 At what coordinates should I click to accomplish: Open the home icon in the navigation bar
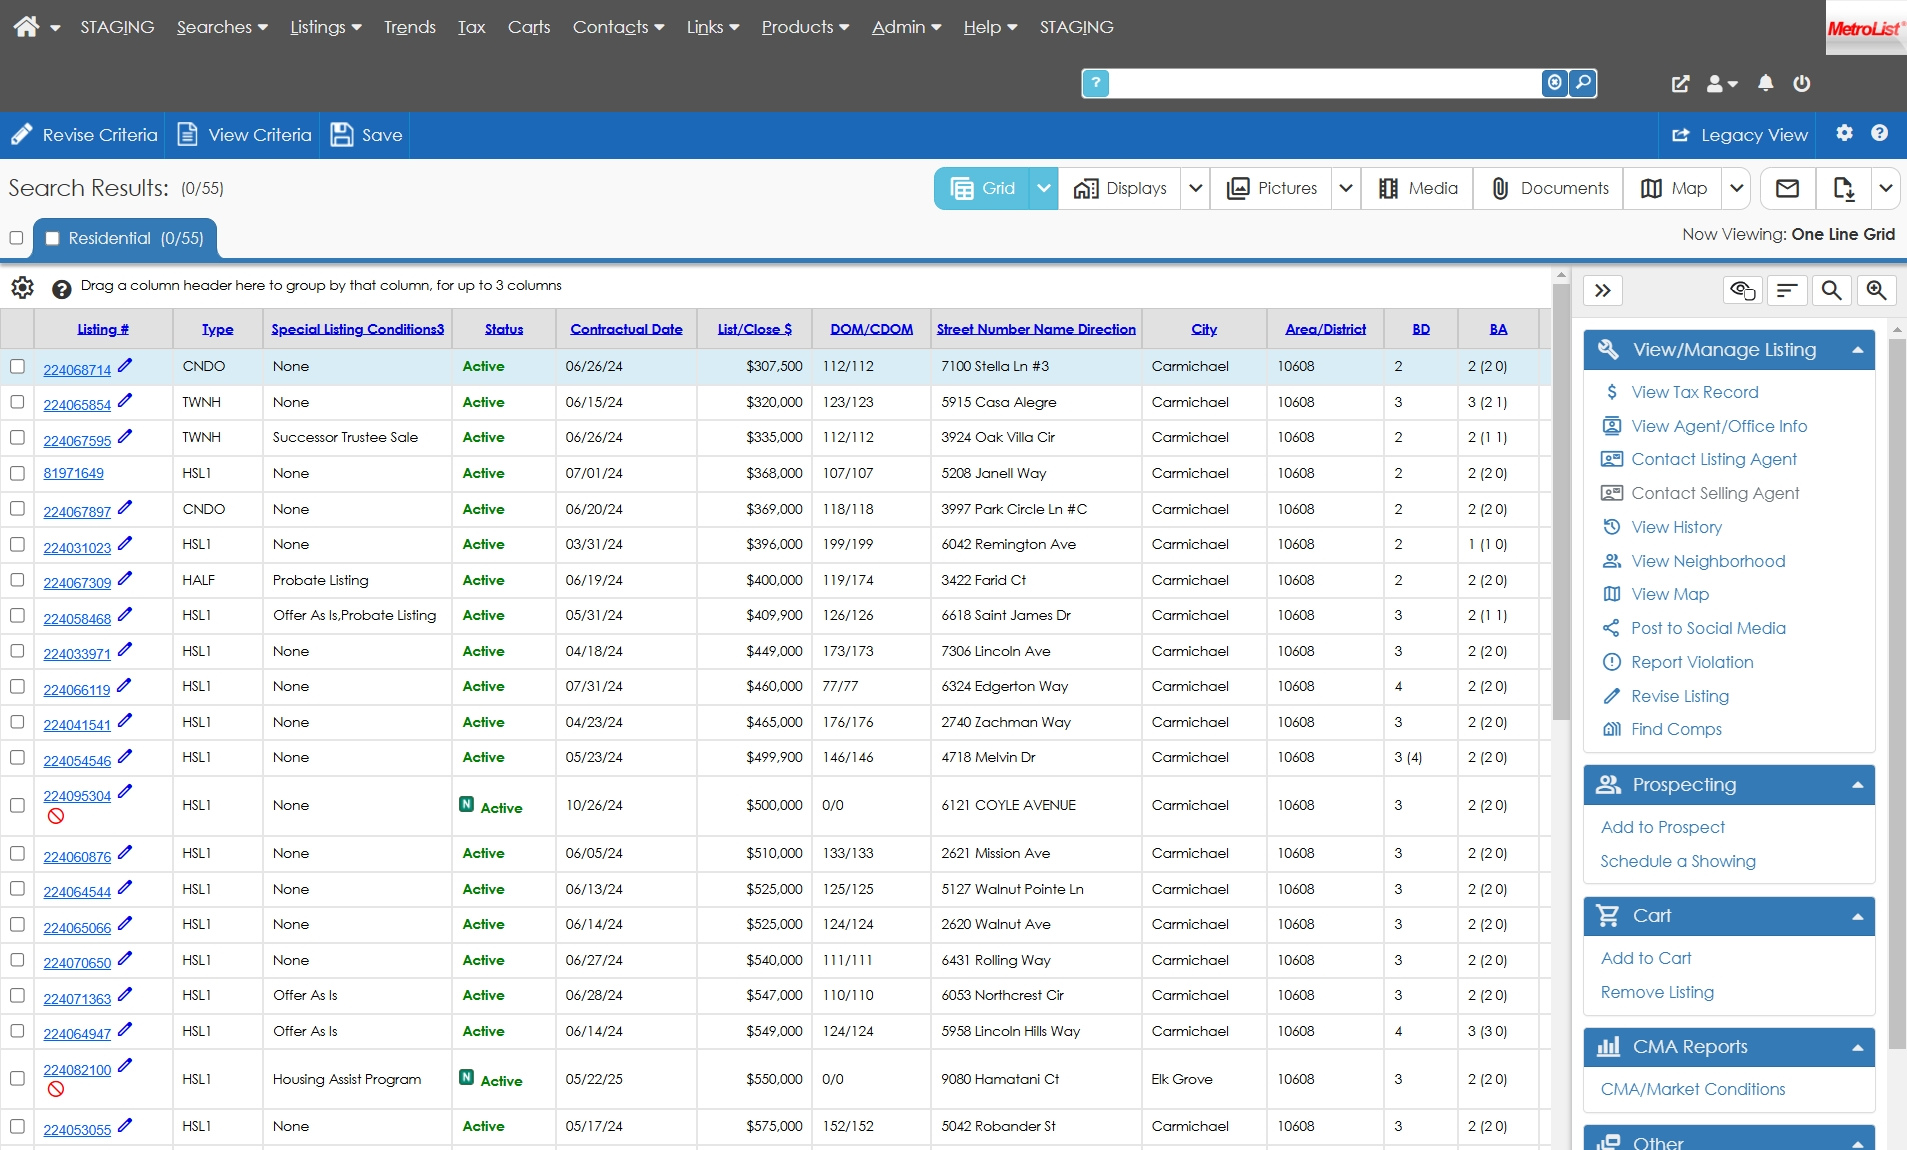(26, 27)
